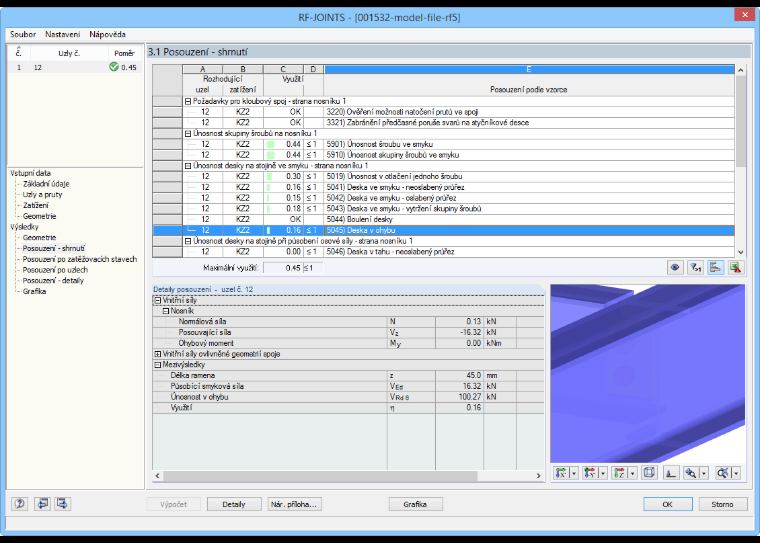Select 'Grafika' in navigator tree
Viewport: 760px width, 543px height.
click(34, 291)
